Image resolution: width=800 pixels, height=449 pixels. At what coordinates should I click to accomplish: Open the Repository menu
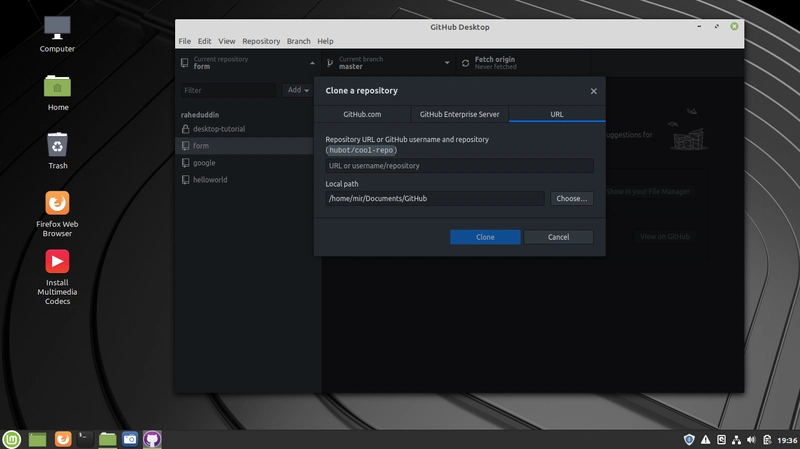(261, 41)
